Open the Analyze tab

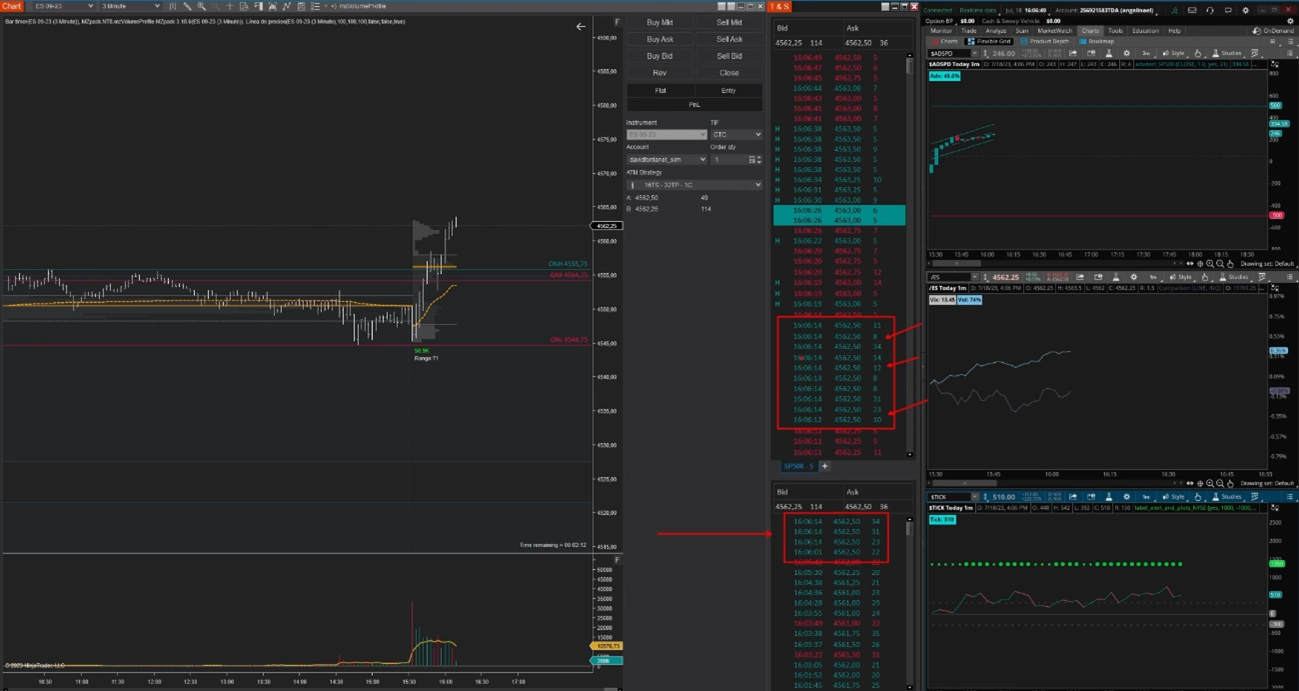coord(995,31)
